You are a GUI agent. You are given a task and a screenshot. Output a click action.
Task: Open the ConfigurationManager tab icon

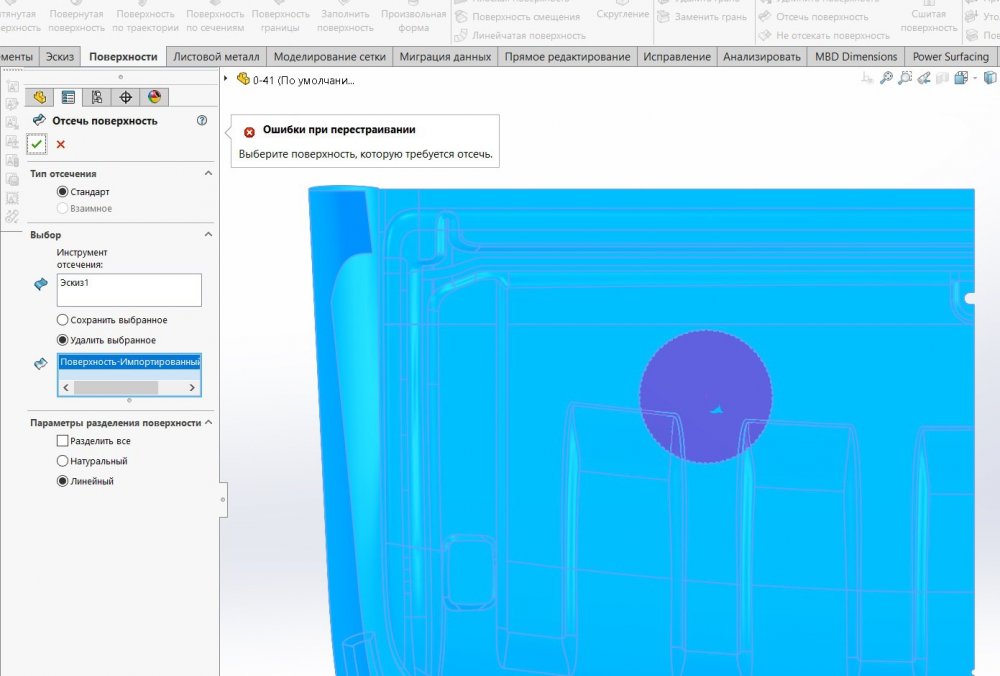pyautogui.click(x=97, y=97)
